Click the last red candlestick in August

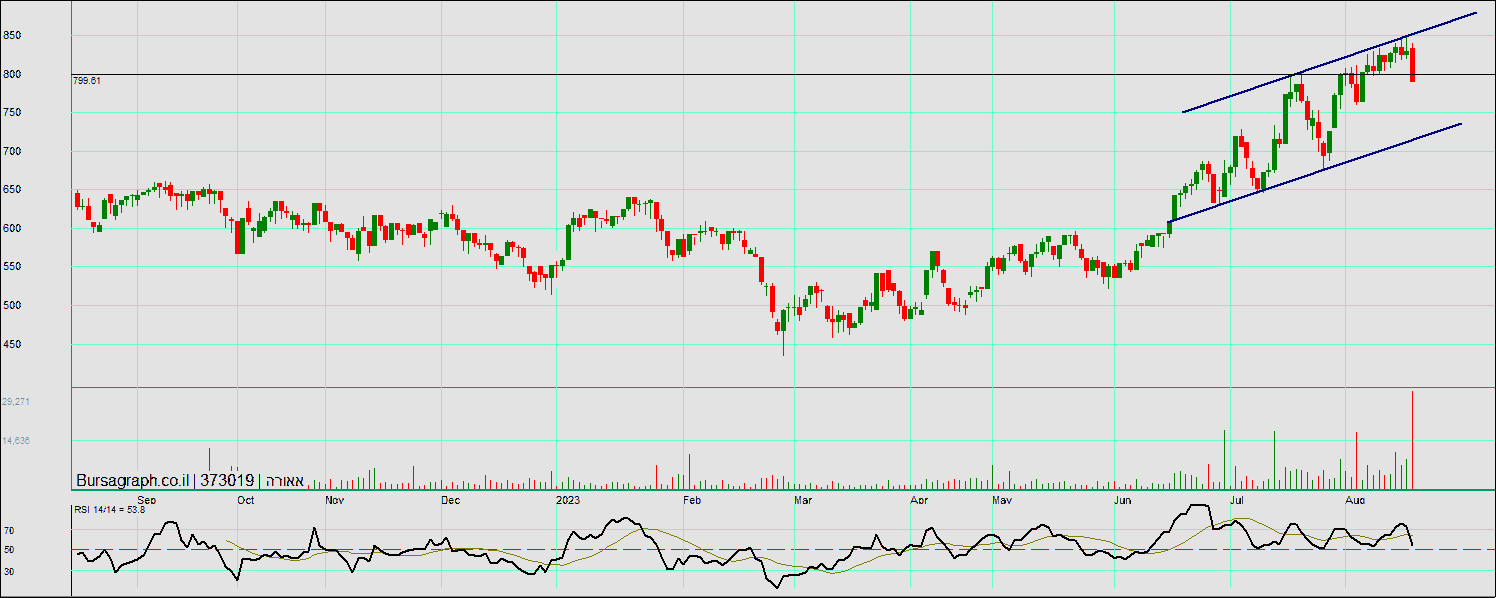(x=1412, y=65)
